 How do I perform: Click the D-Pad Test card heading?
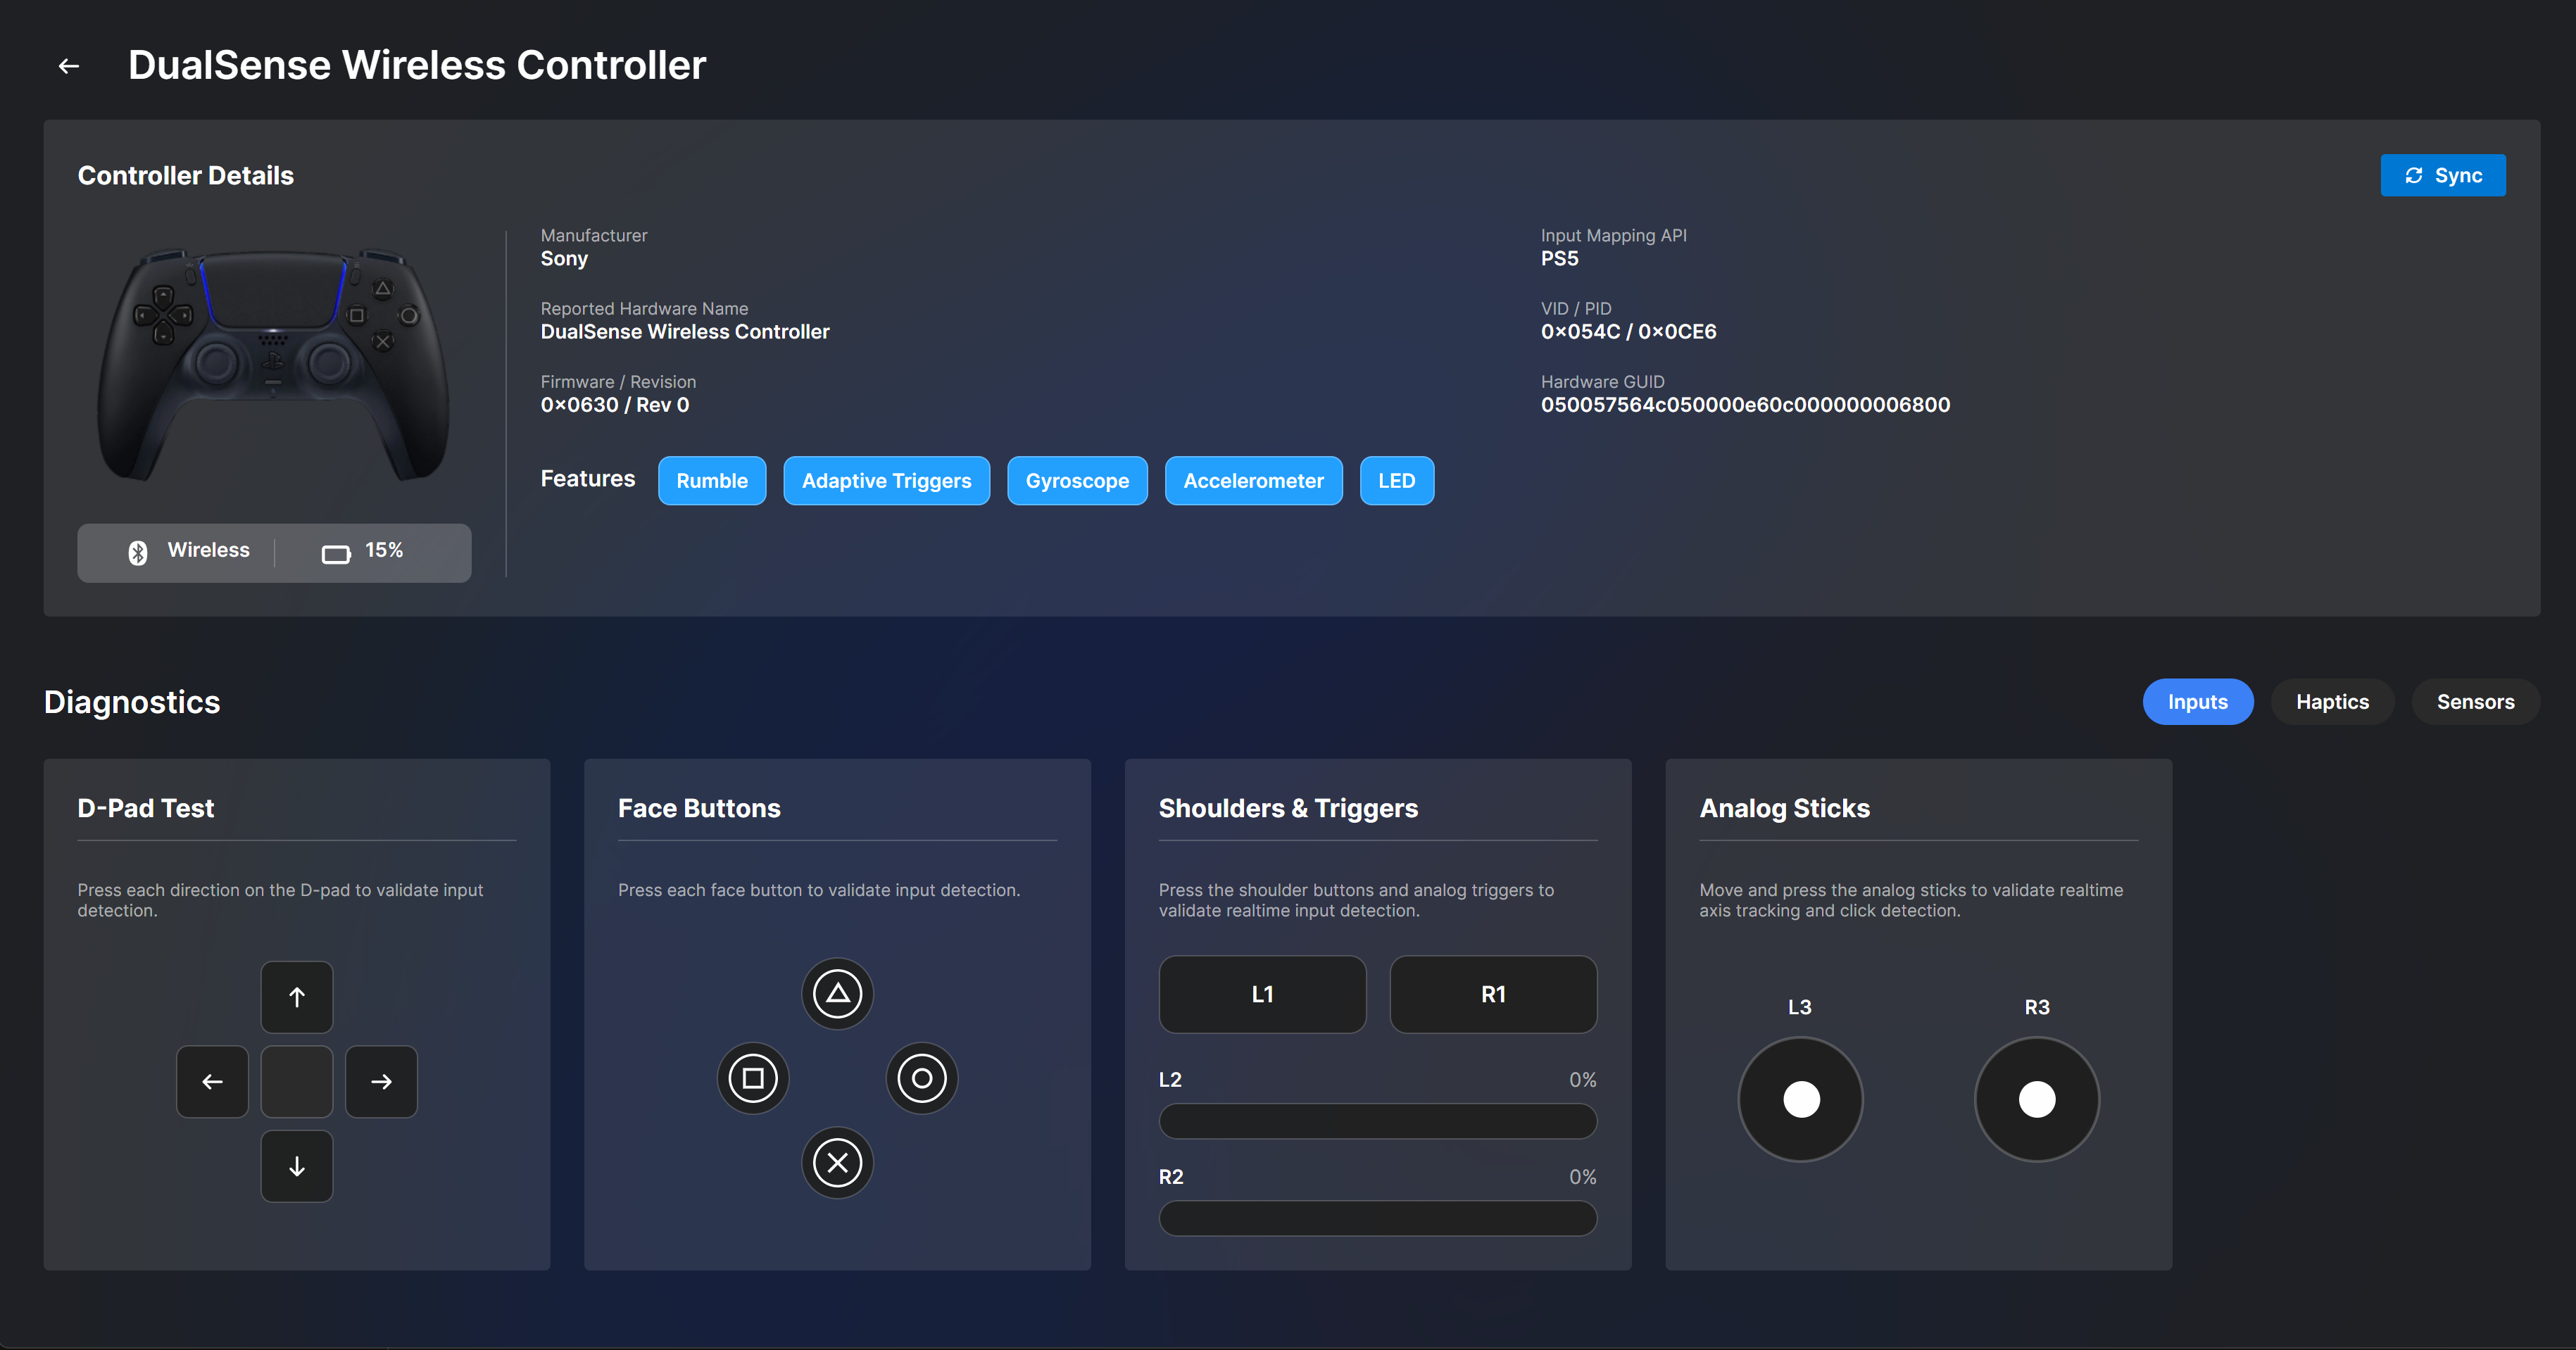coord(146,808)
